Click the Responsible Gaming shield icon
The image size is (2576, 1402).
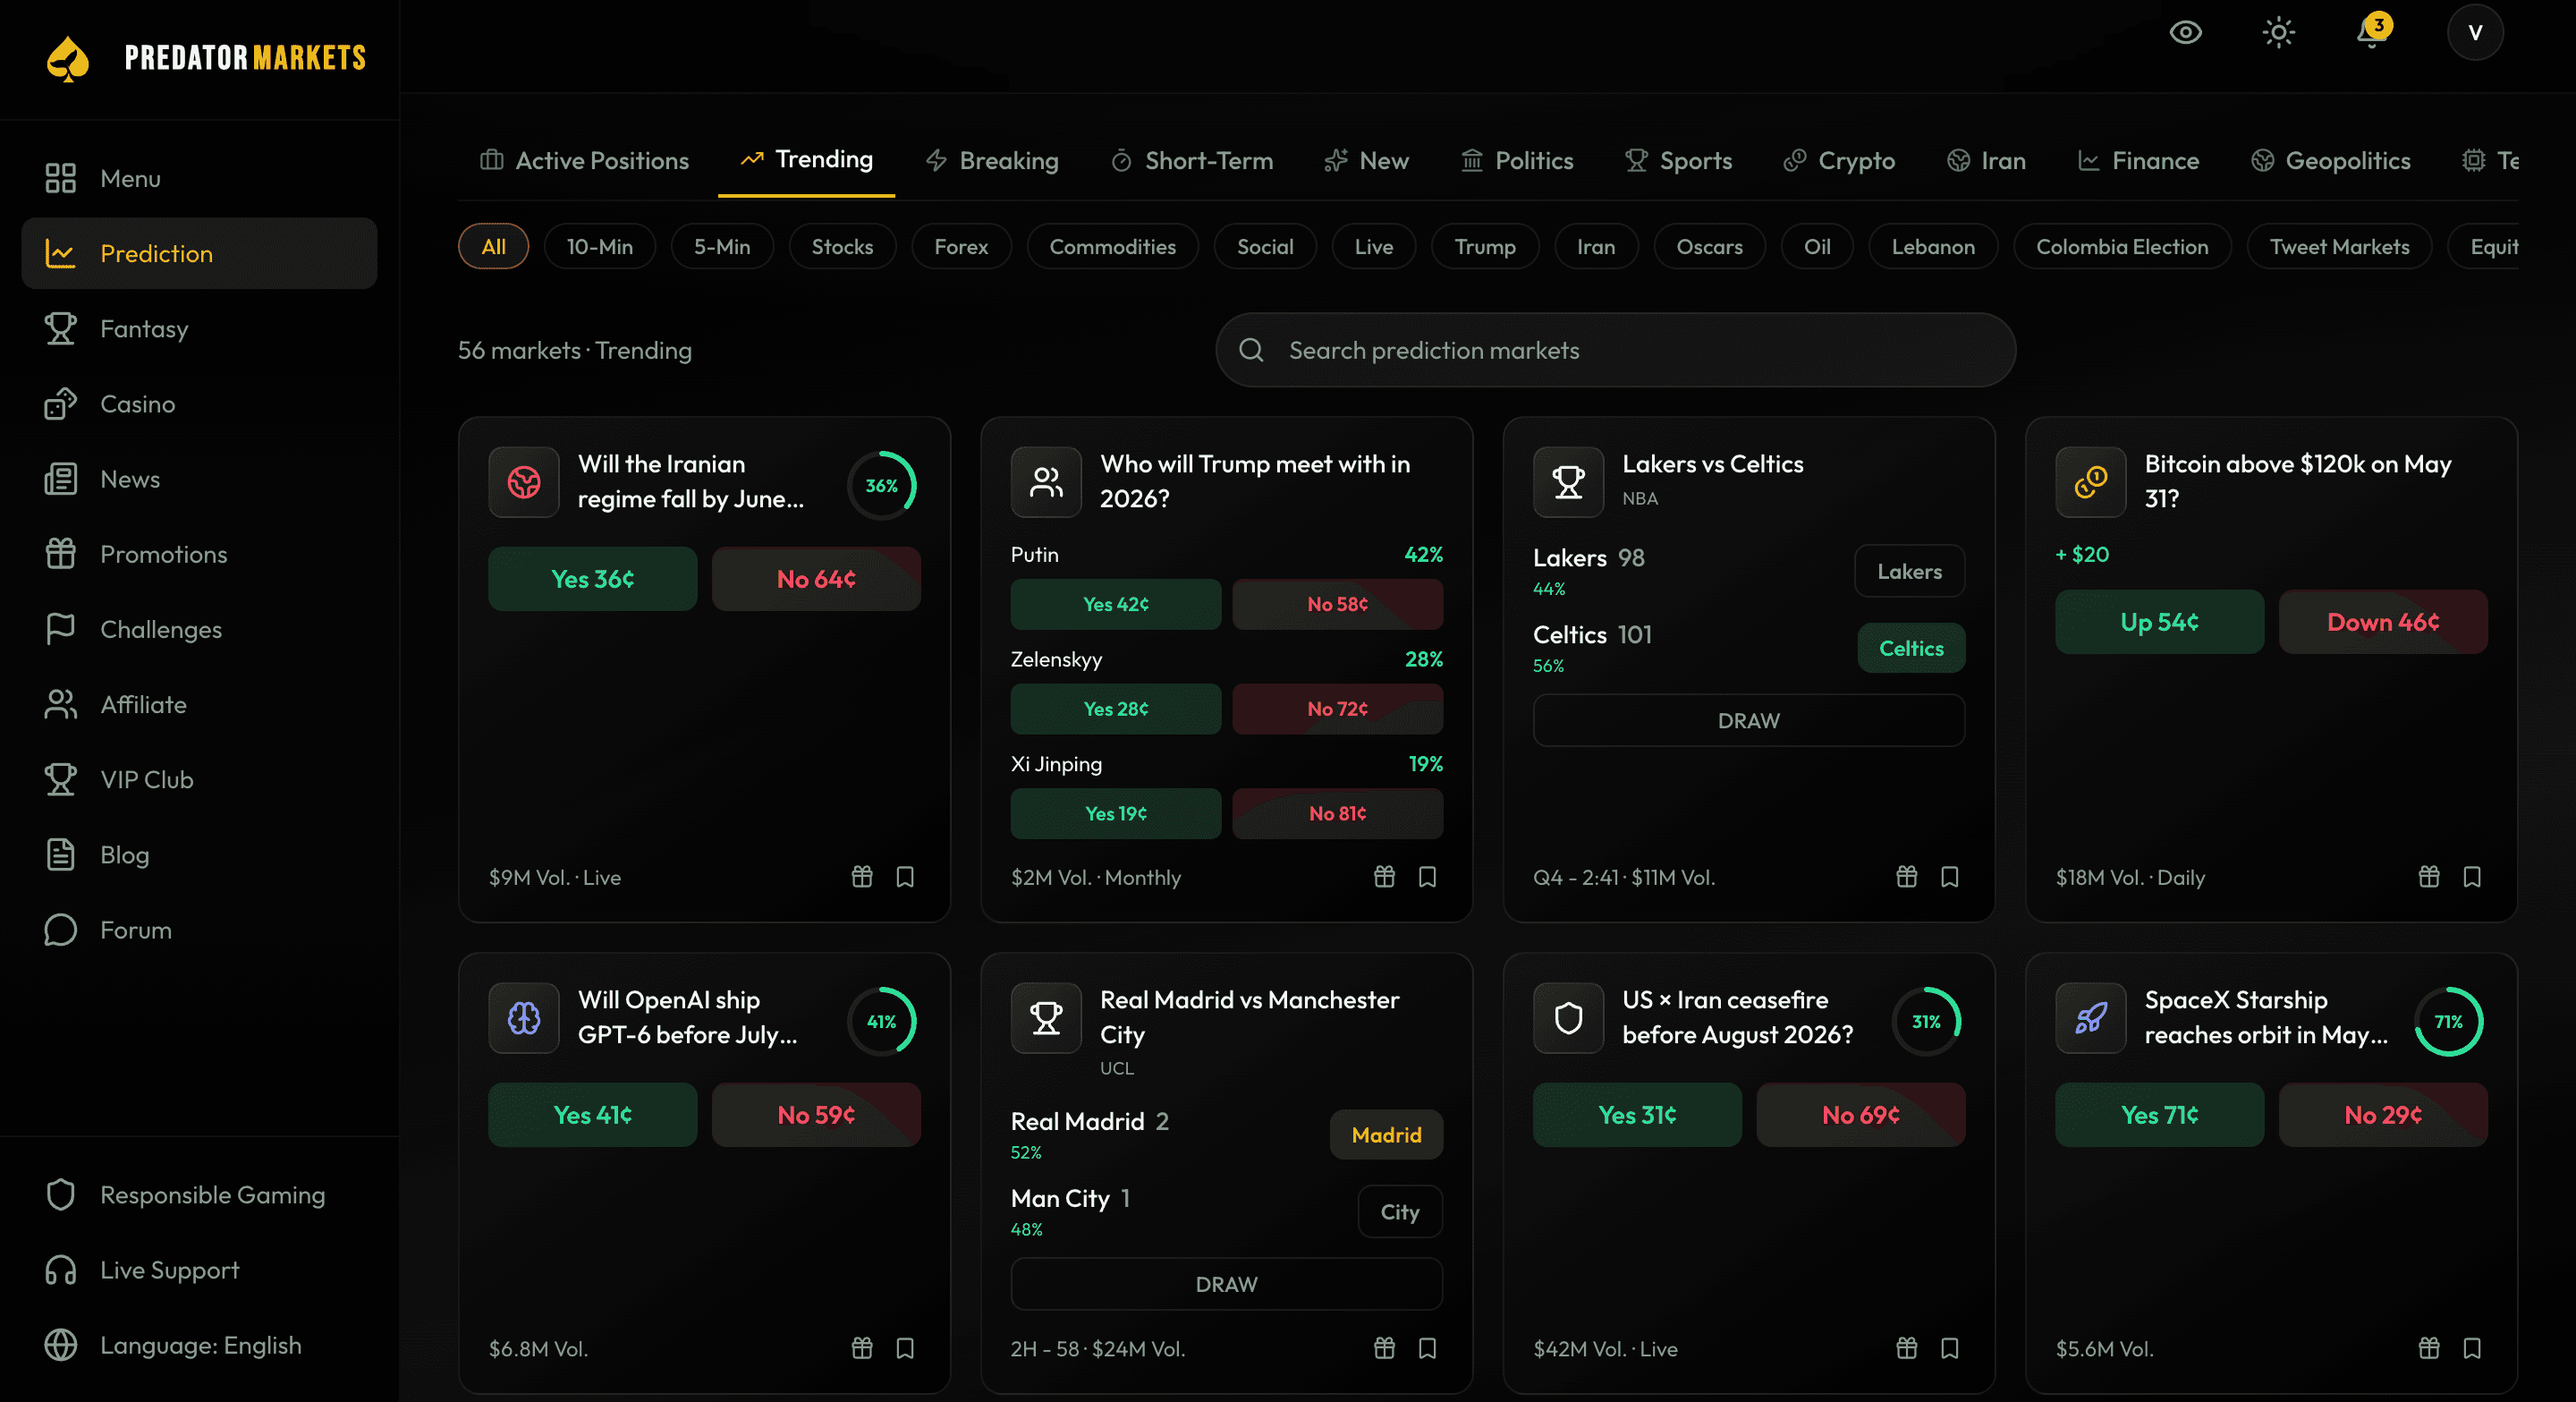click(60, 1194)
